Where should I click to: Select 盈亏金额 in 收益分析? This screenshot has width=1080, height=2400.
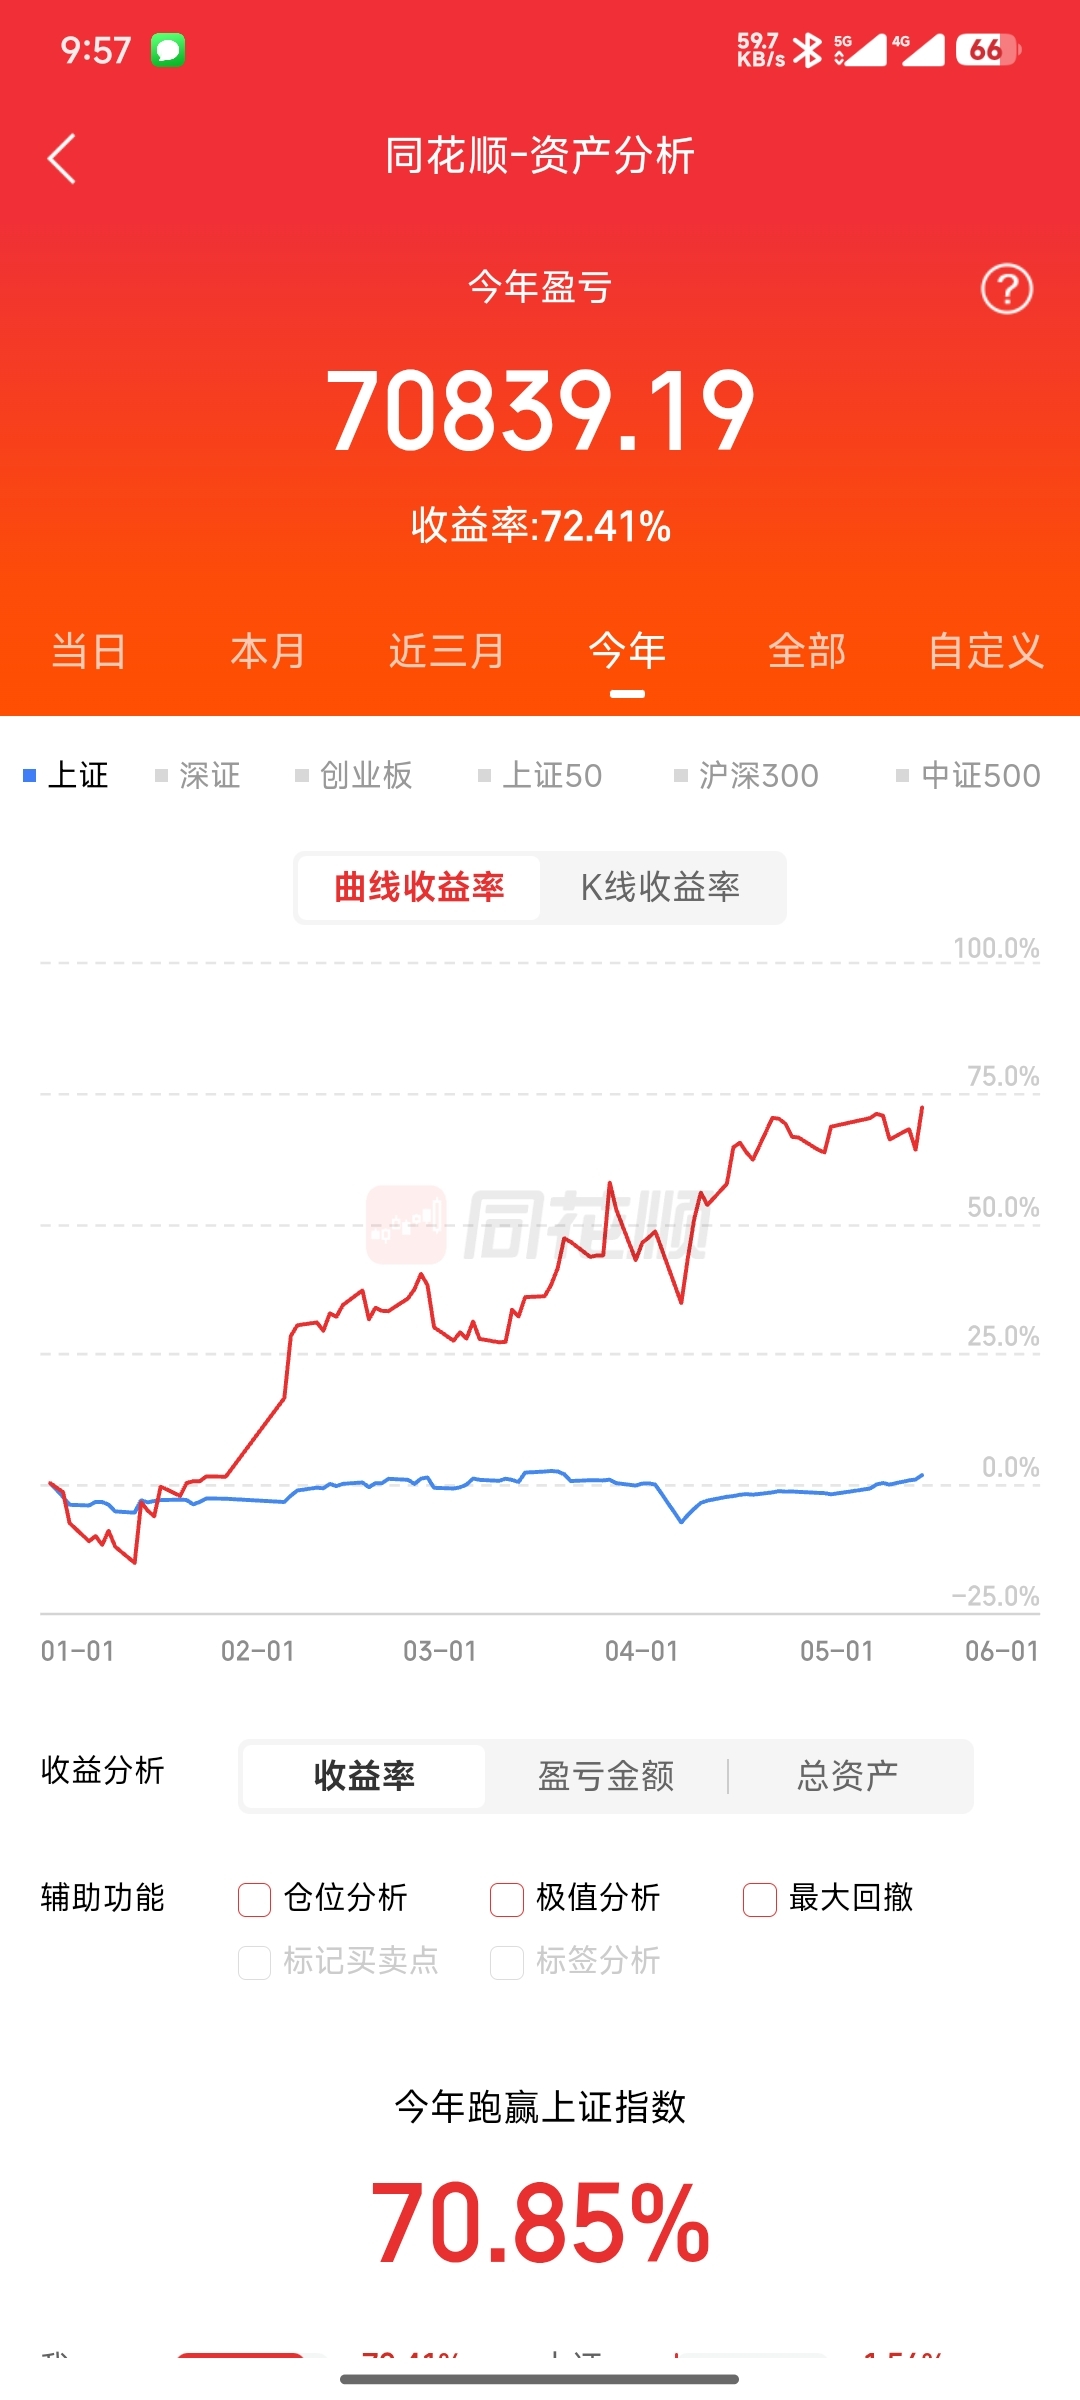click(x=606, y=1776)
